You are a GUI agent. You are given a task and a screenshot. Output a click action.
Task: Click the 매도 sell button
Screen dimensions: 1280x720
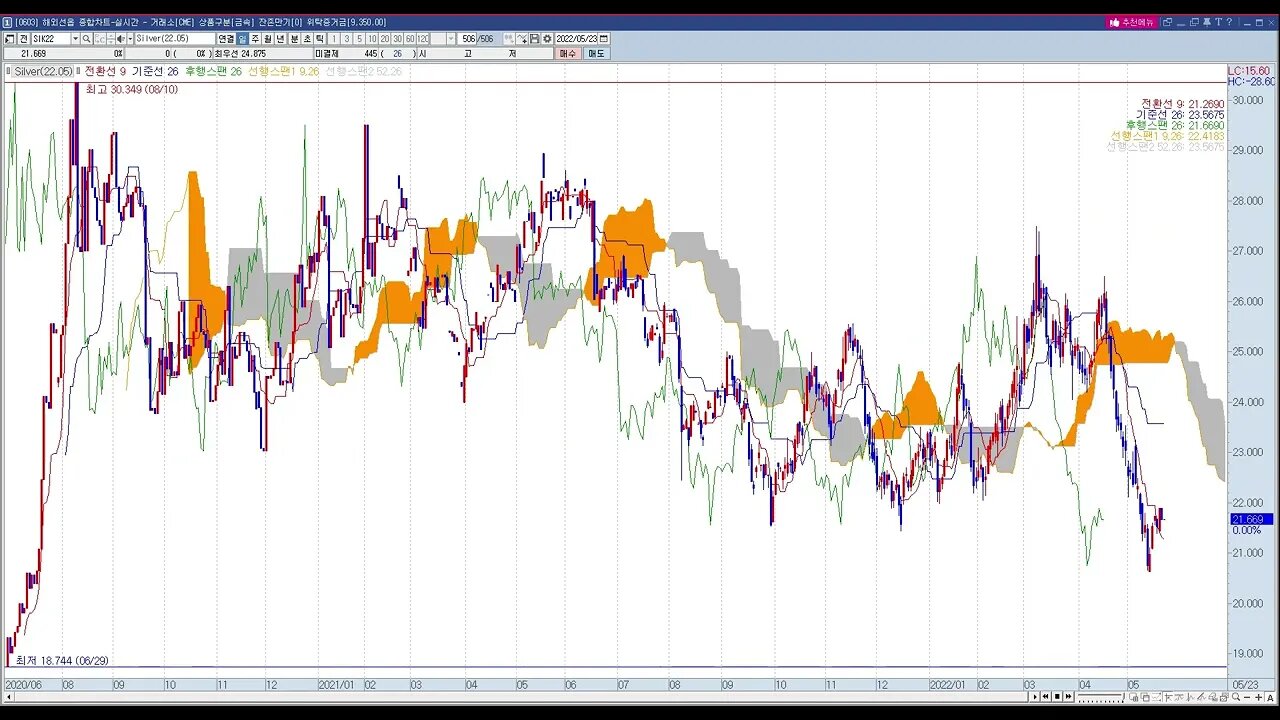tap(596, 53)
